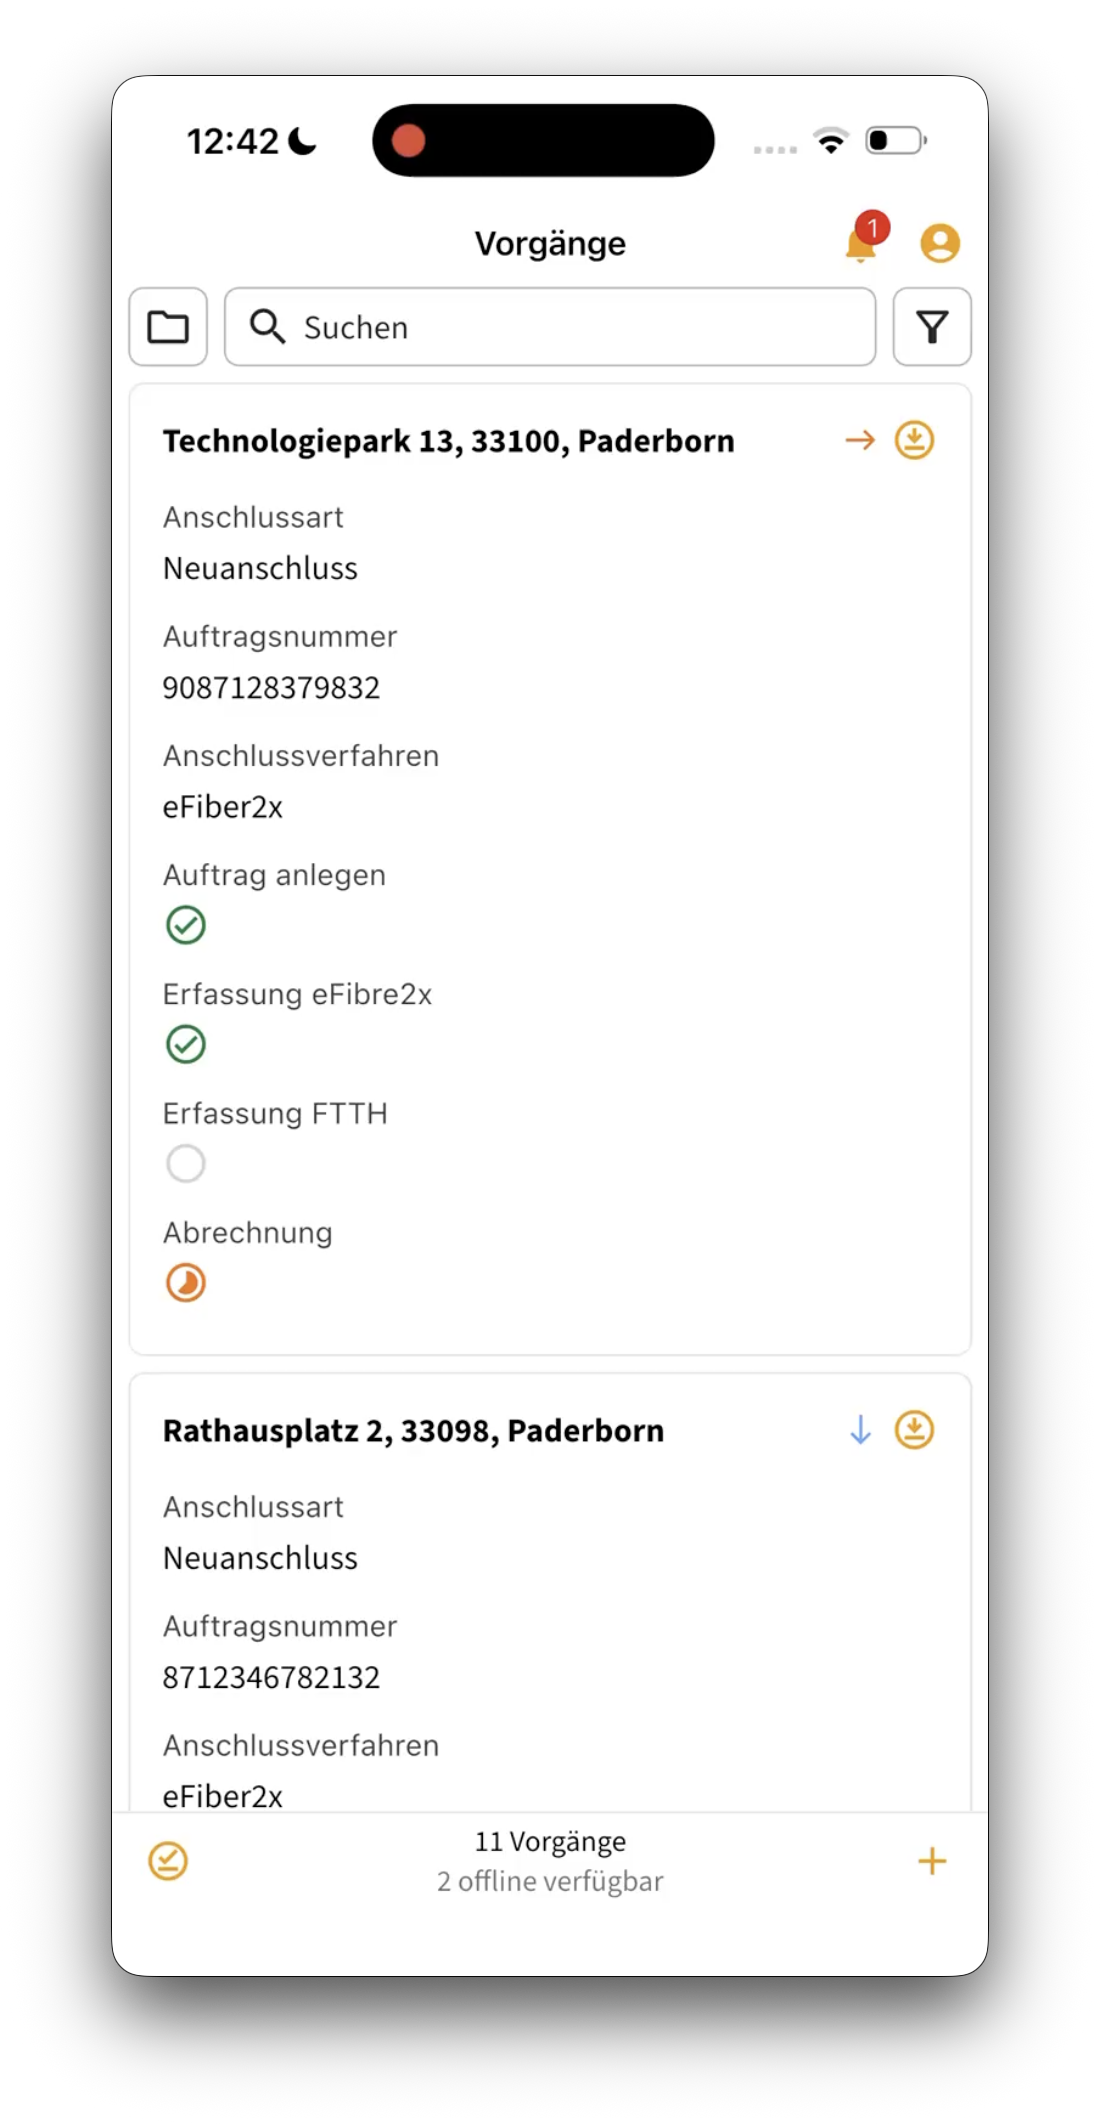The width and height of the screenshot is (1100, 2124).
Task: Open the folder icon beside search
Action: pyautogui.click(x=168, y=327)
